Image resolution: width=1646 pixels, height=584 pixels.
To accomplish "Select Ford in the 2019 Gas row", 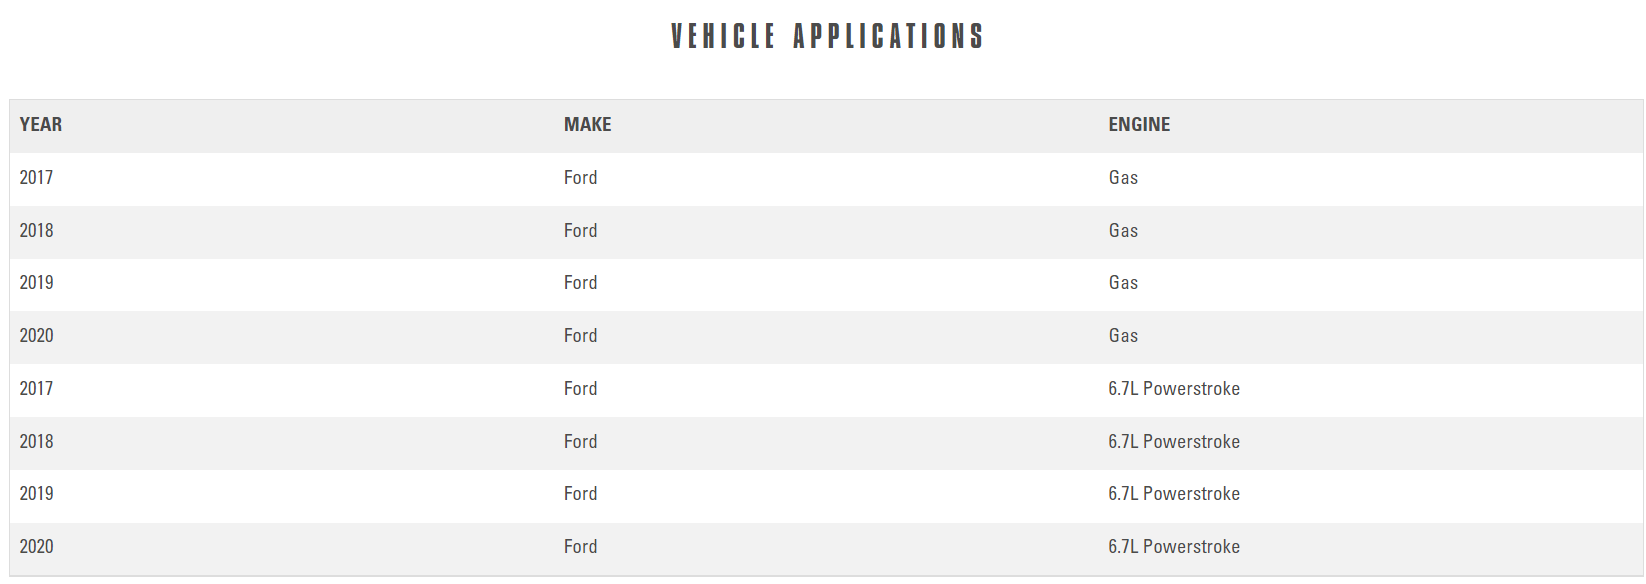I will coord(580,283).
